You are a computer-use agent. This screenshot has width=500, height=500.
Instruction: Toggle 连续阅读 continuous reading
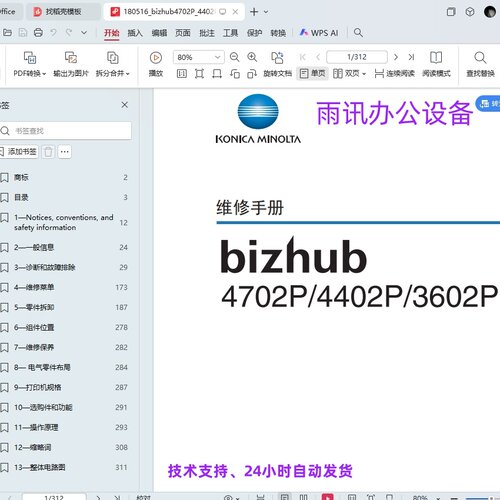[395, 73]
